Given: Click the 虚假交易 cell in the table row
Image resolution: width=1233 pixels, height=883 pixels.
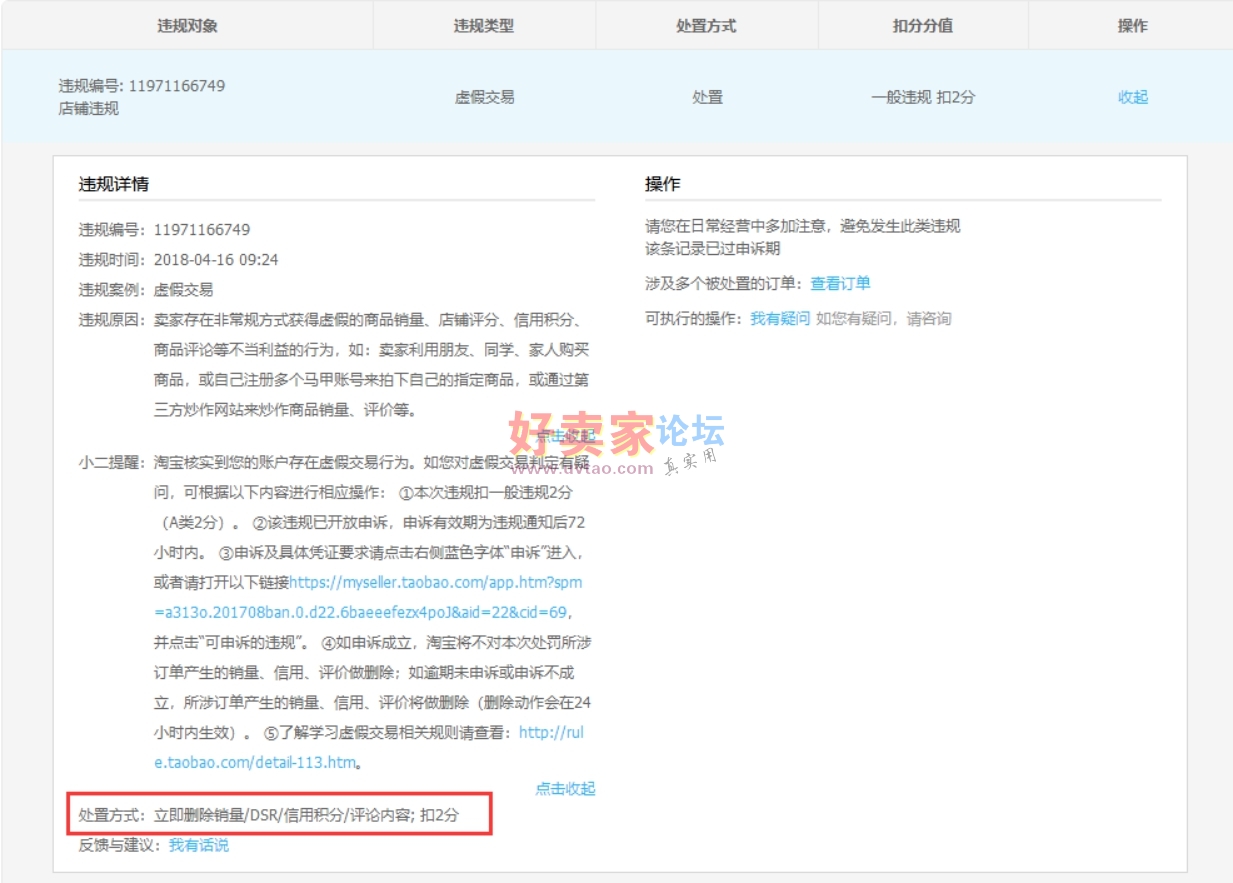Looking at the screenshot, I should [x=484, y=97].
